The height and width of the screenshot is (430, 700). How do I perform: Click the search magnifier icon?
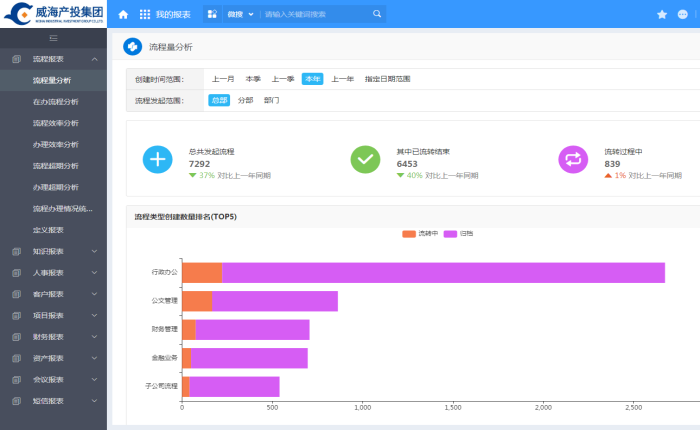377,15
